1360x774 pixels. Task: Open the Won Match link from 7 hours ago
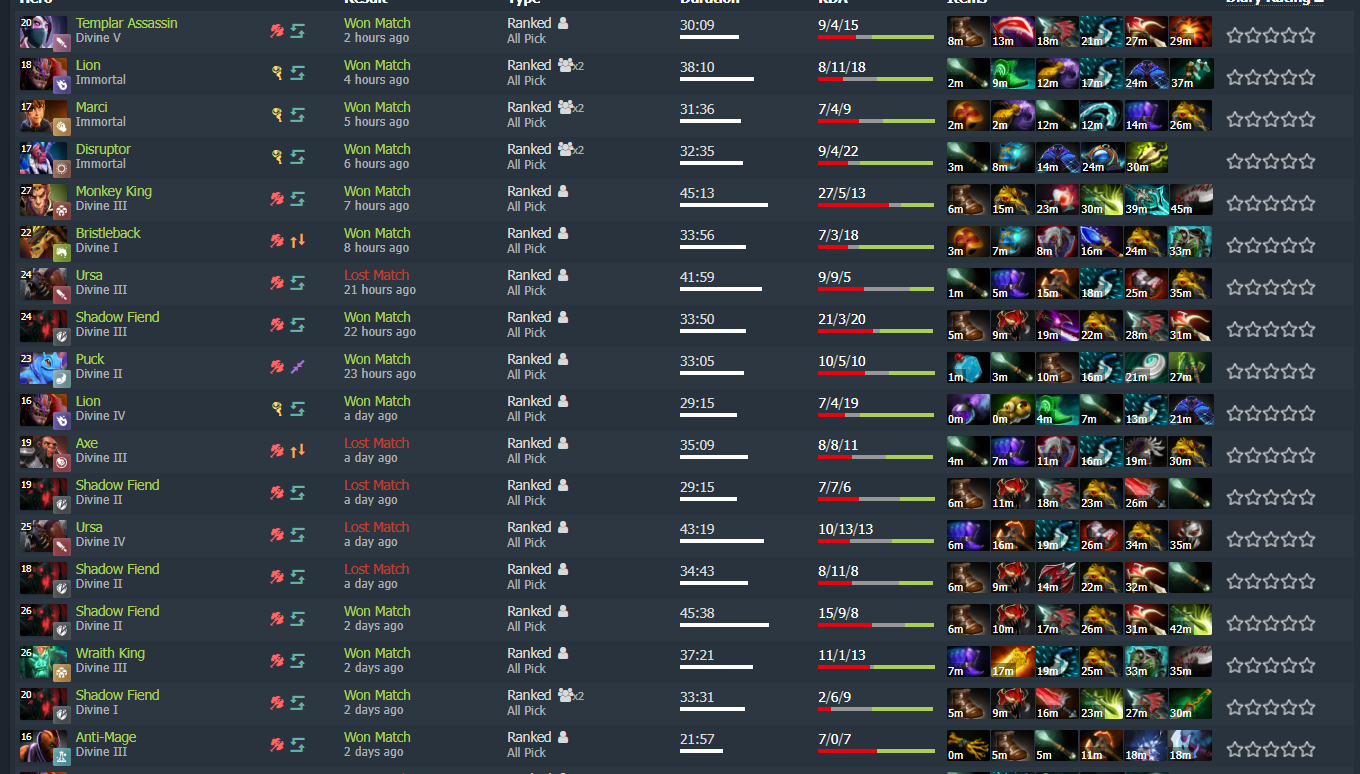coord(377,191)
